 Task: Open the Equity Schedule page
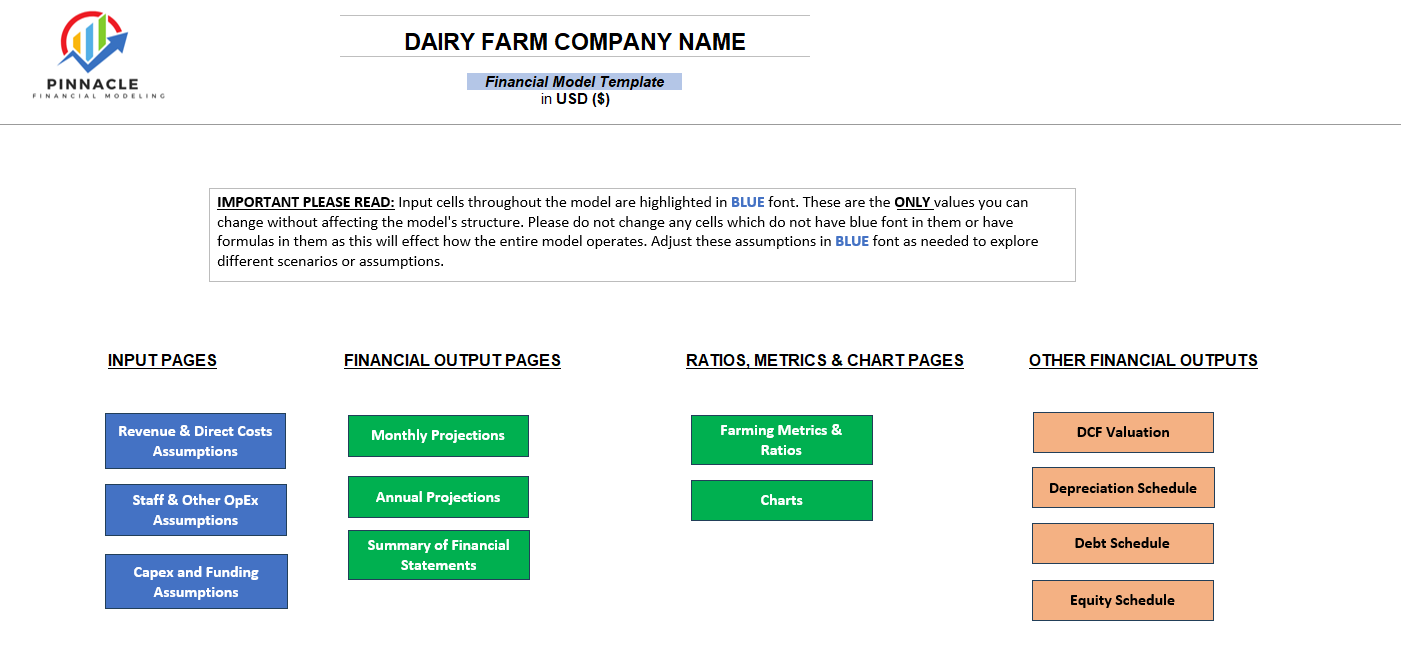[1122, 600]
